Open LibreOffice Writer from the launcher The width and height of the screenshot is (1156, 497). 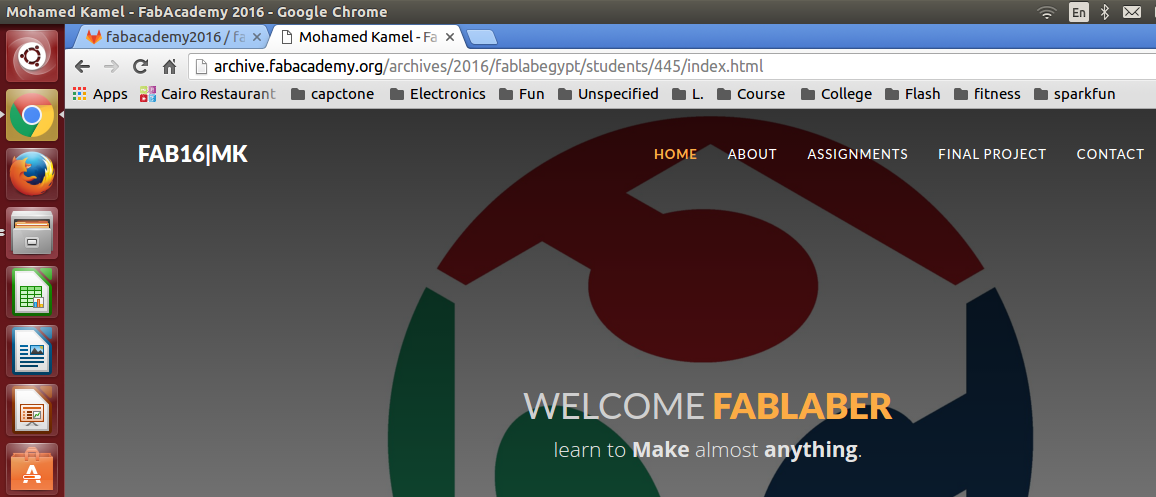pyautogui.click(x=32, y=351)
